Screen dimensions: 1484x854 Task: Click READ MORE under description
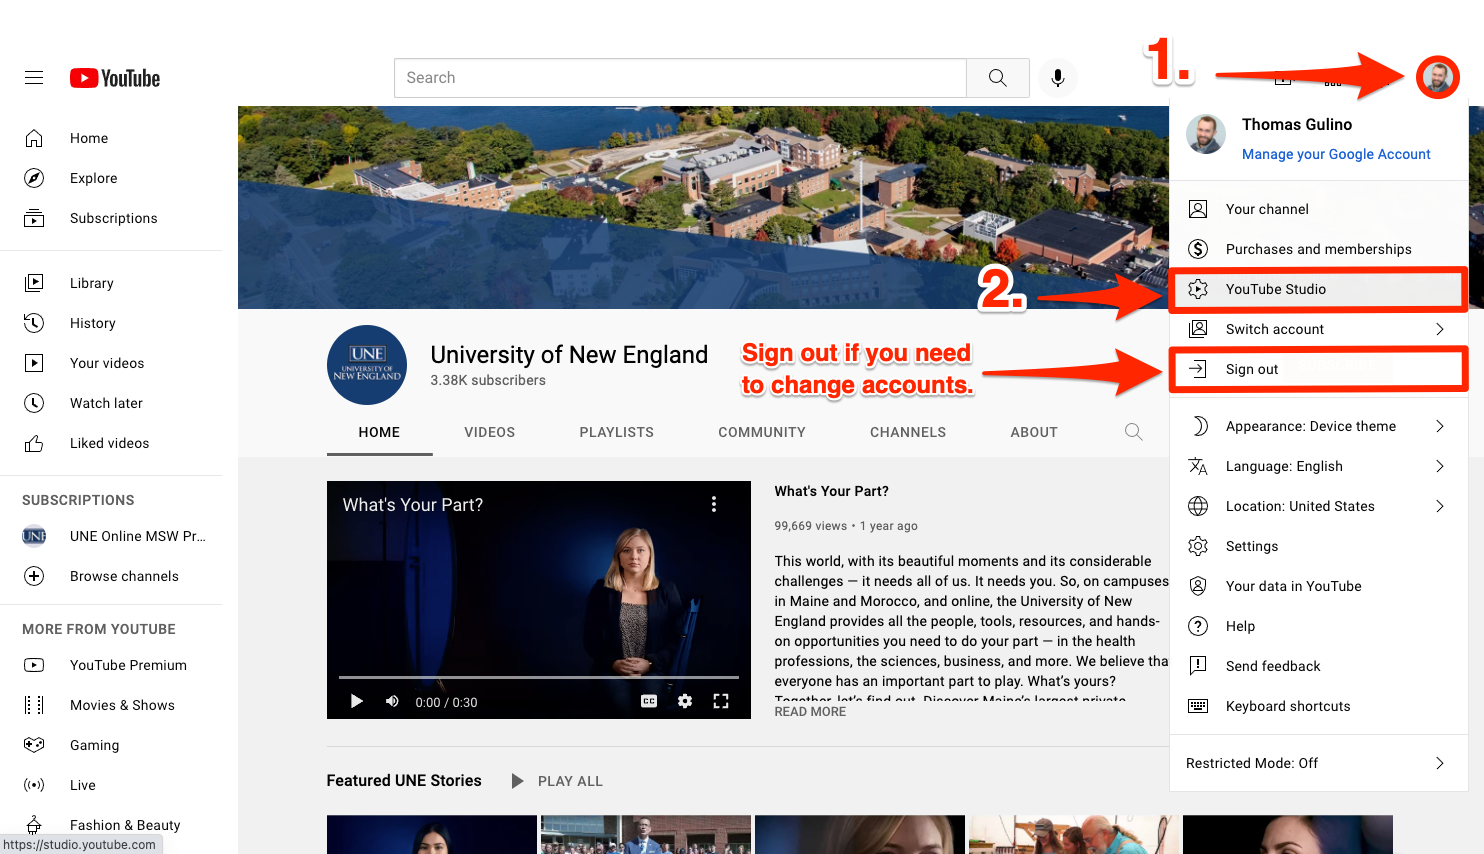pos(810,712)
